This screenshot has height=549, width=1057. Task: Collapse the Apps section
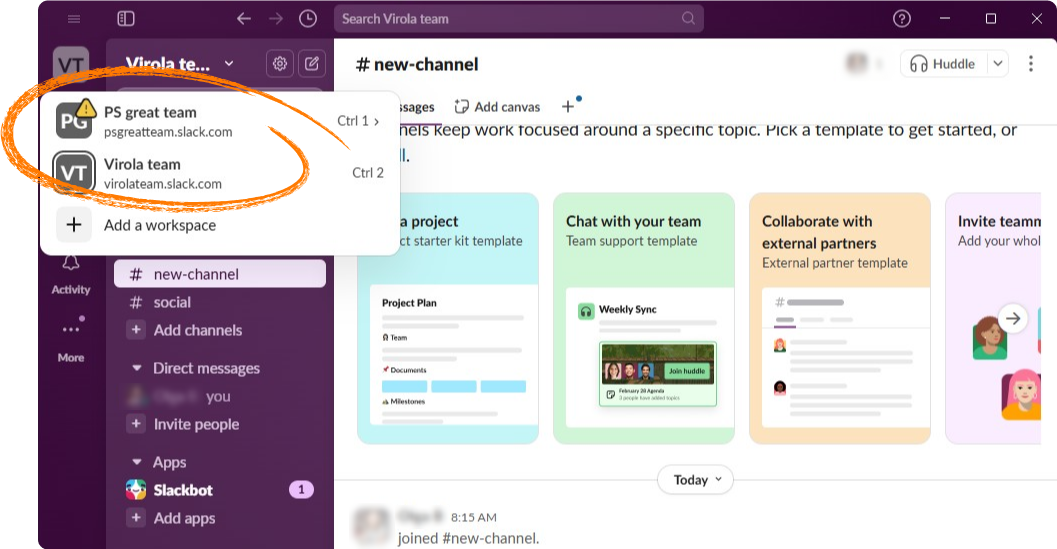coord(137,462)
